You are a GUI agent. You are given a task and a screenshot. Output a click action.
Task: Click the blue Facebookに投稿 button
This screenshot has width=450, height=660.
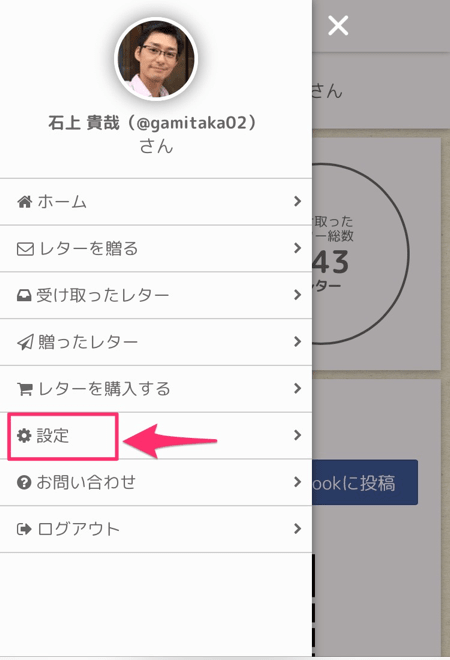(x=365, y=482)
